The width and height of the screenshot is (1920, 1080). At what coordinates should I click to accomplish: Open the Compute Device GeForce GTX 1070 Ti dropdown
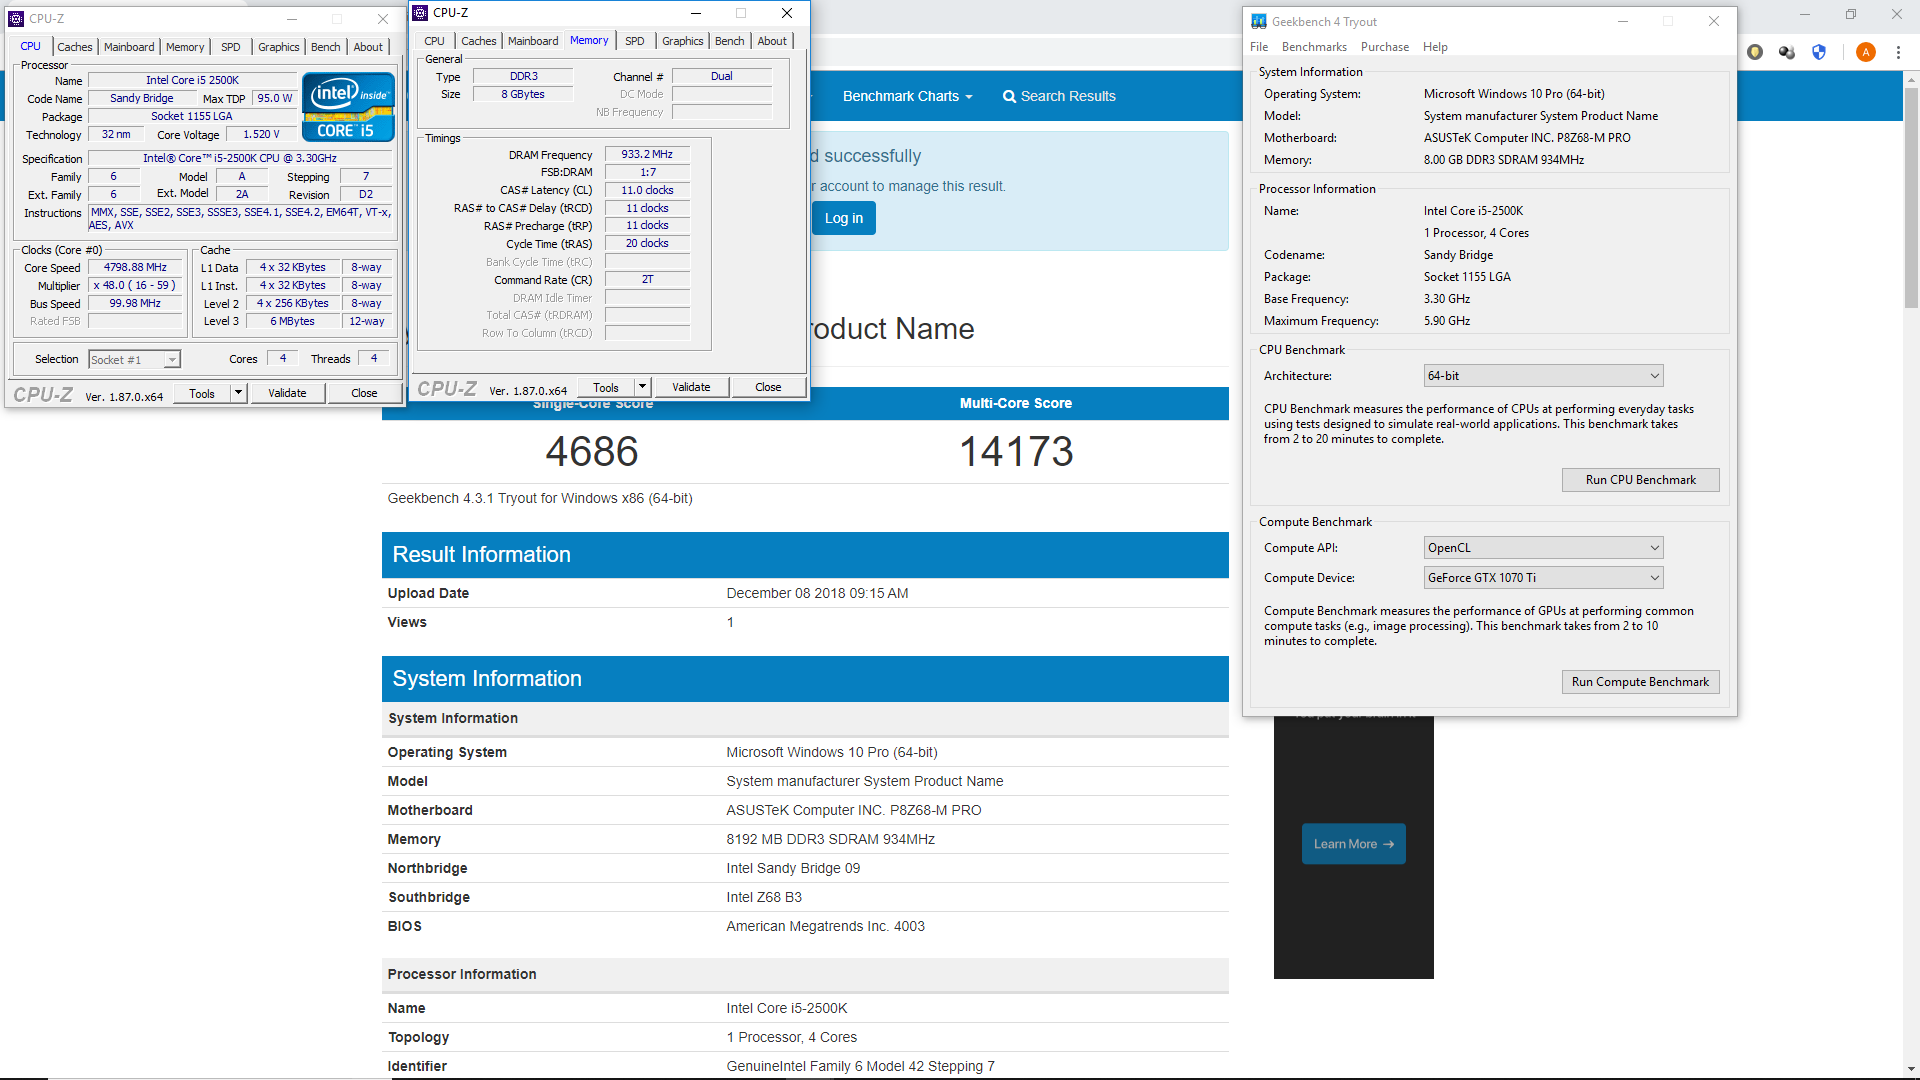click(1543, 578)
